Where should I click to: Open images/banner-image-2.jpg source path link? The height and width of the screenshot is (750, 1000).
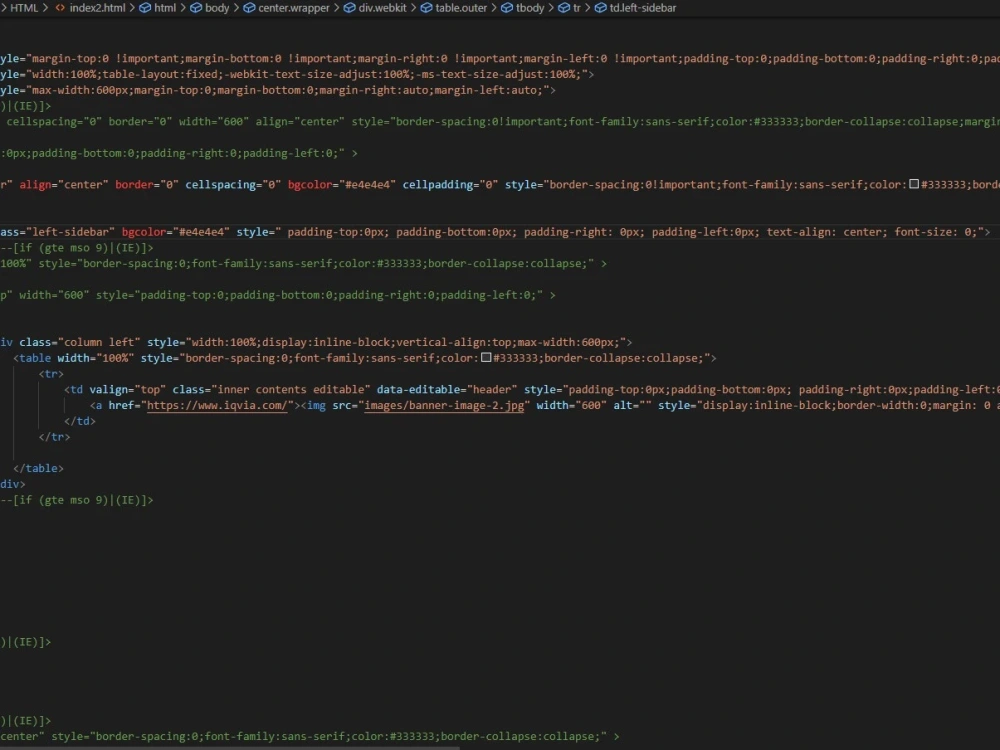pos(444,406)
